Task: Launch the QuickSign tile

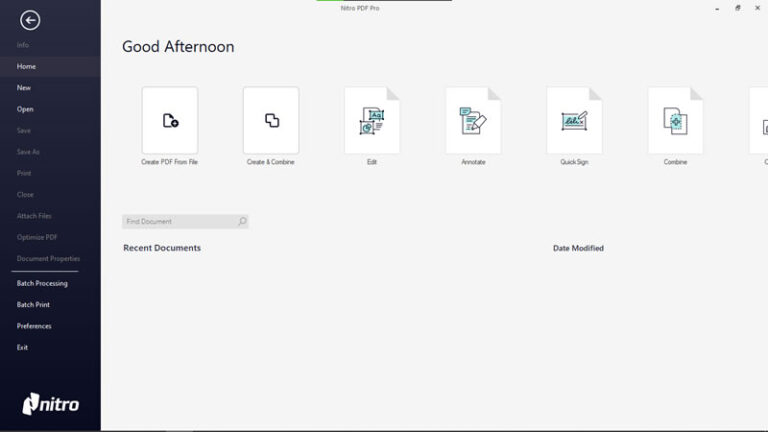Action: pyautogui.click(x=574, y=121)
